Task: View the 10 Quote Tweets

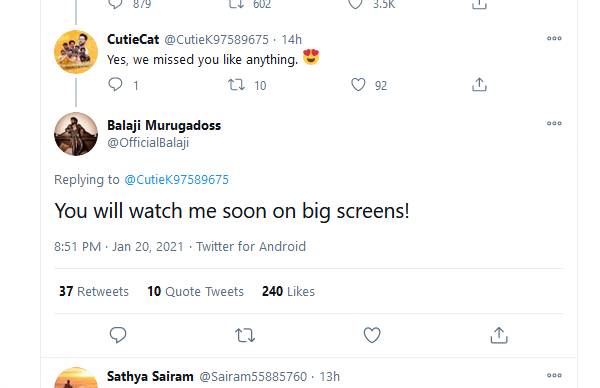Action: [196, 292]
